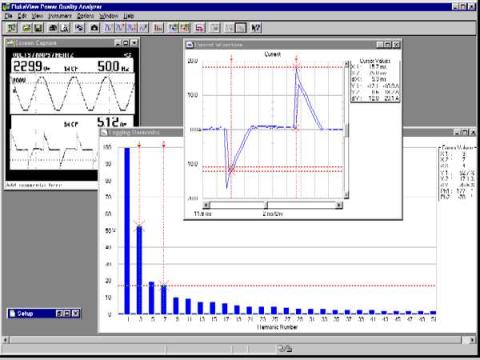Open the Instrument menu
Screen dimensions: 480x360
click(60, 16)
